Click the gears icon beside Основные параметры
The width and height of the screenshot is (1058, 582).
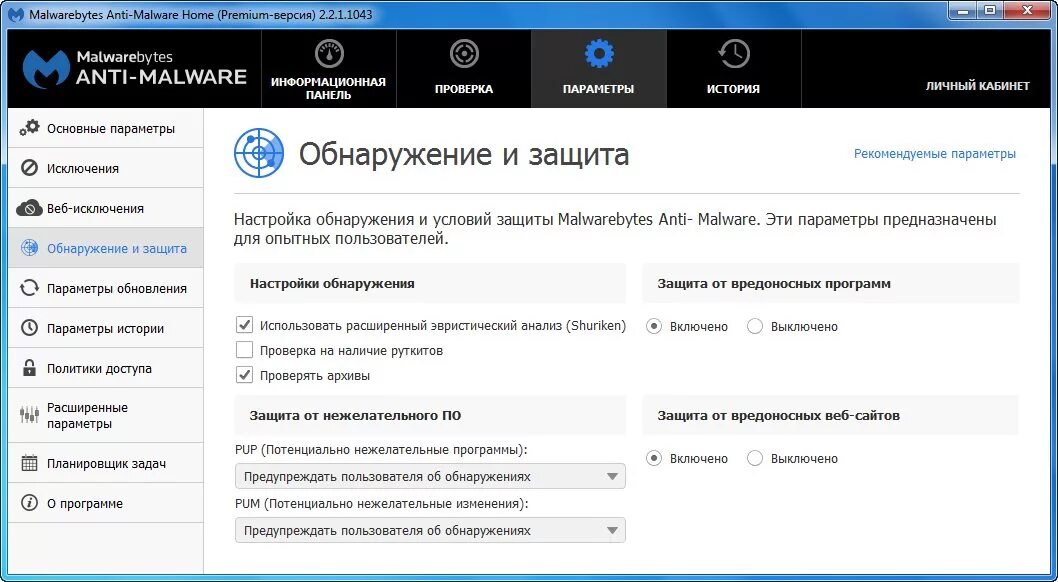(29, 128)
